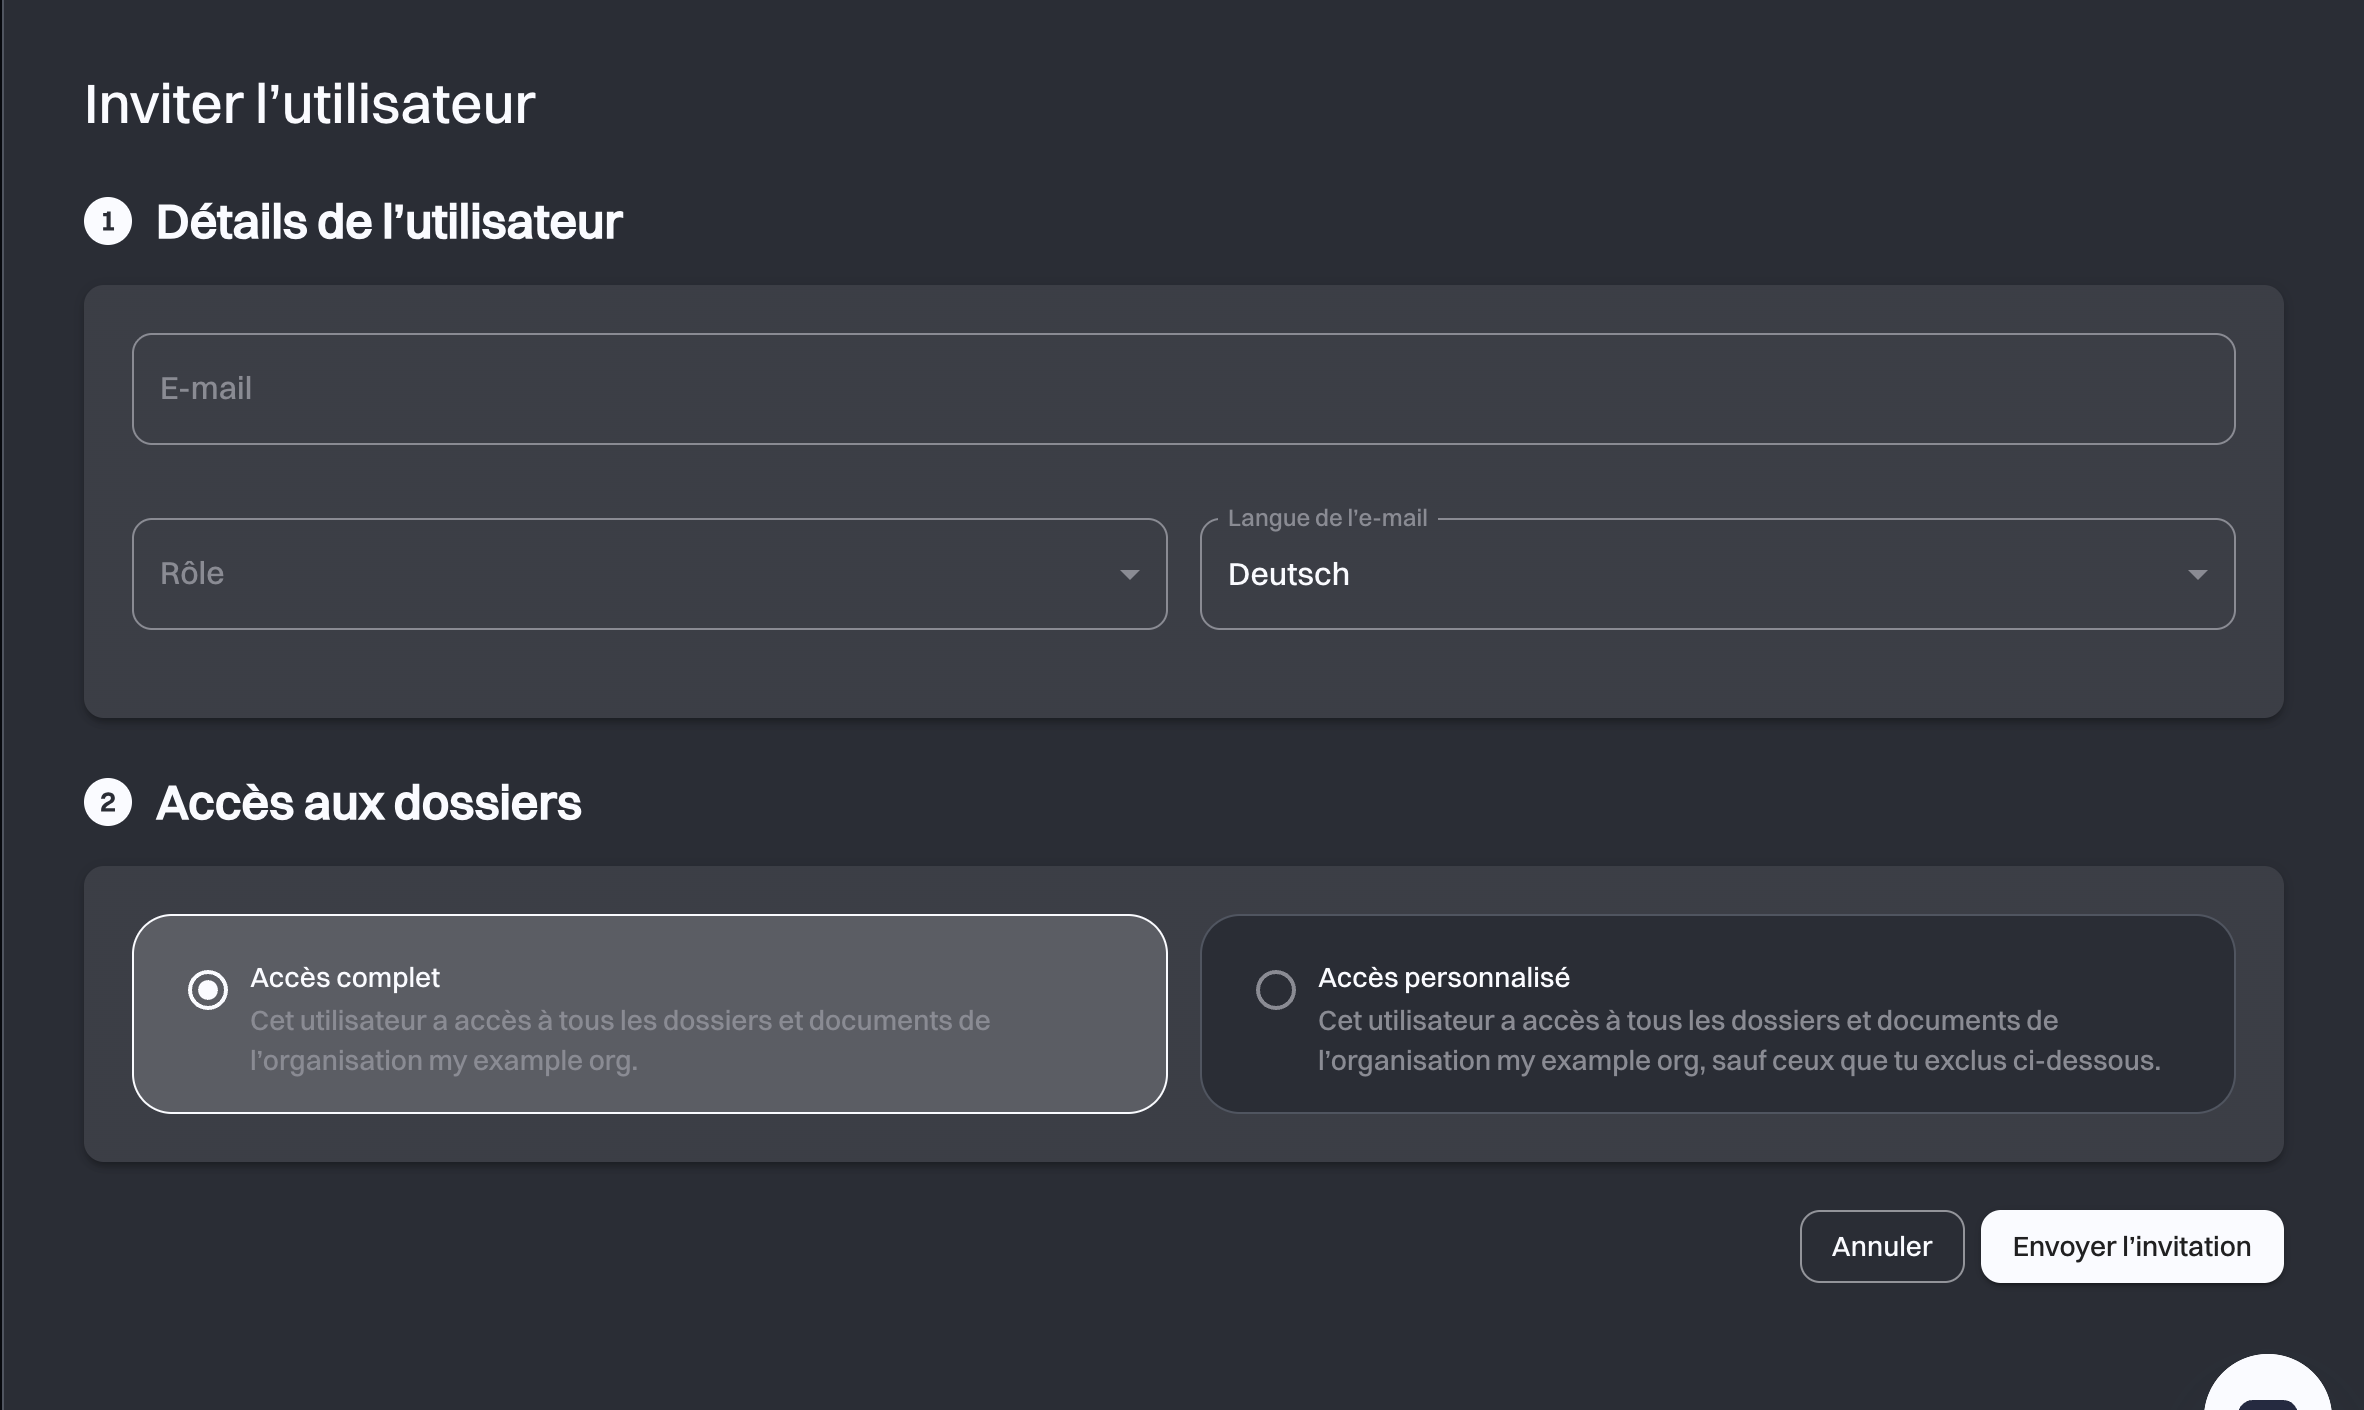Click the Accès personnalisé description text
Image resolution: width=2364 pixels, height=1410 pixels.
1739,1041
